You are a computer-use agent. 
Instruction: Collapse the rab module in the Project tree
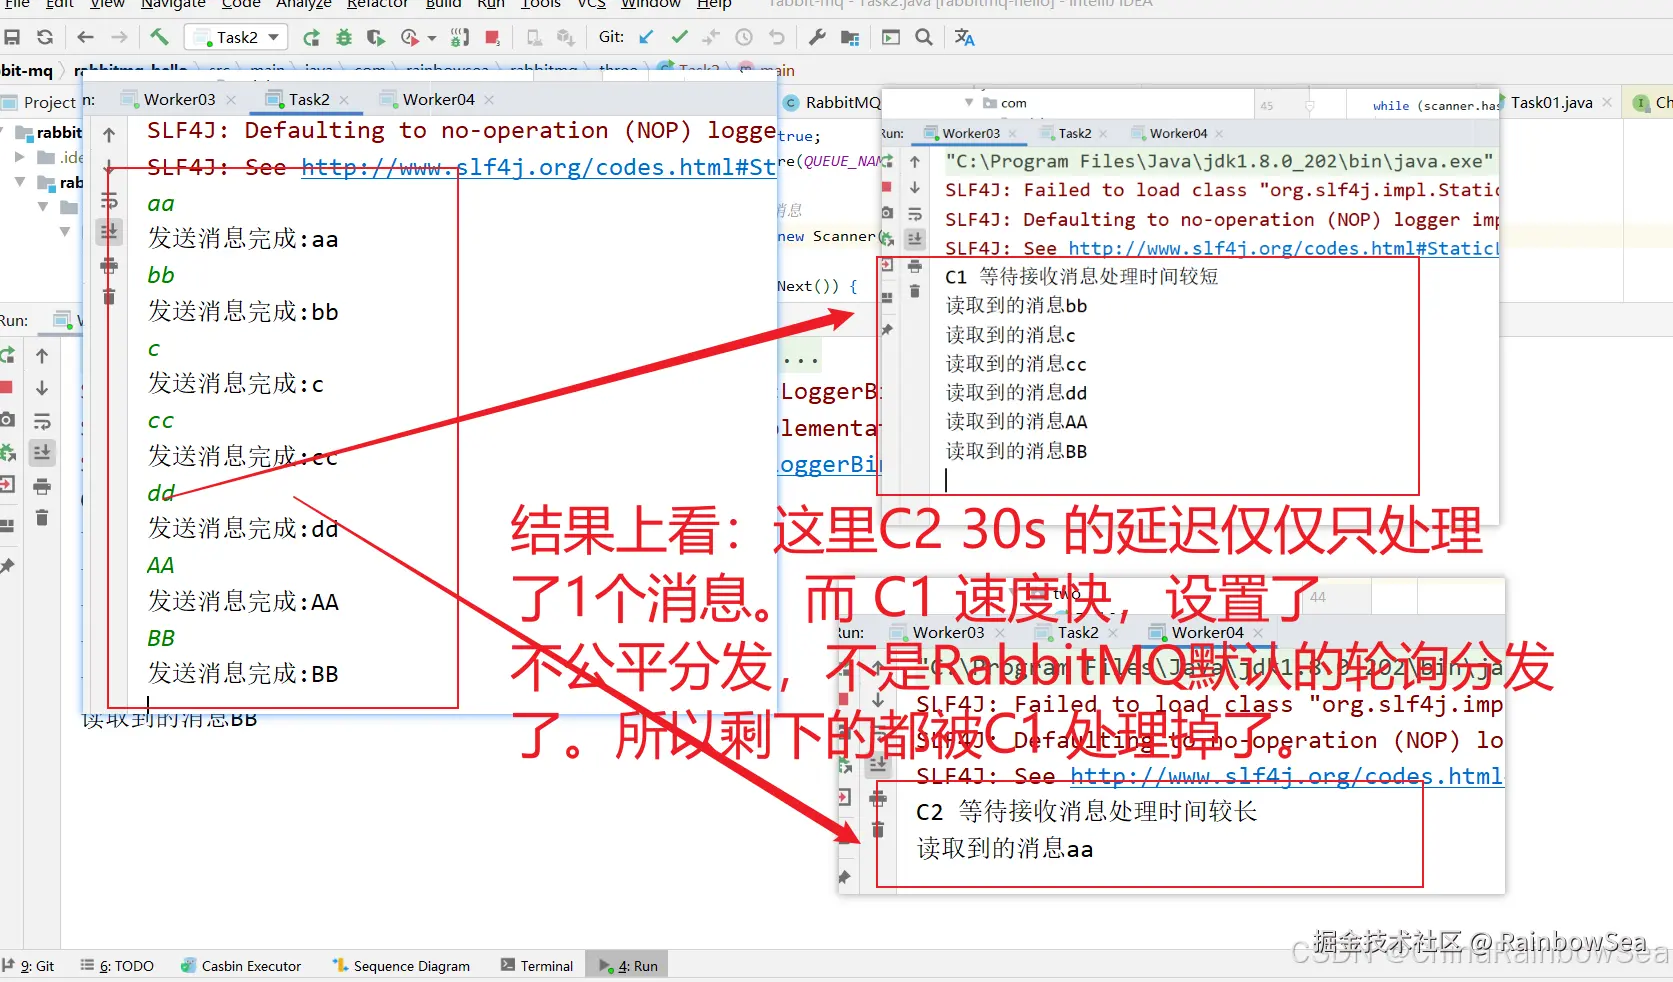tap(19, 182)
